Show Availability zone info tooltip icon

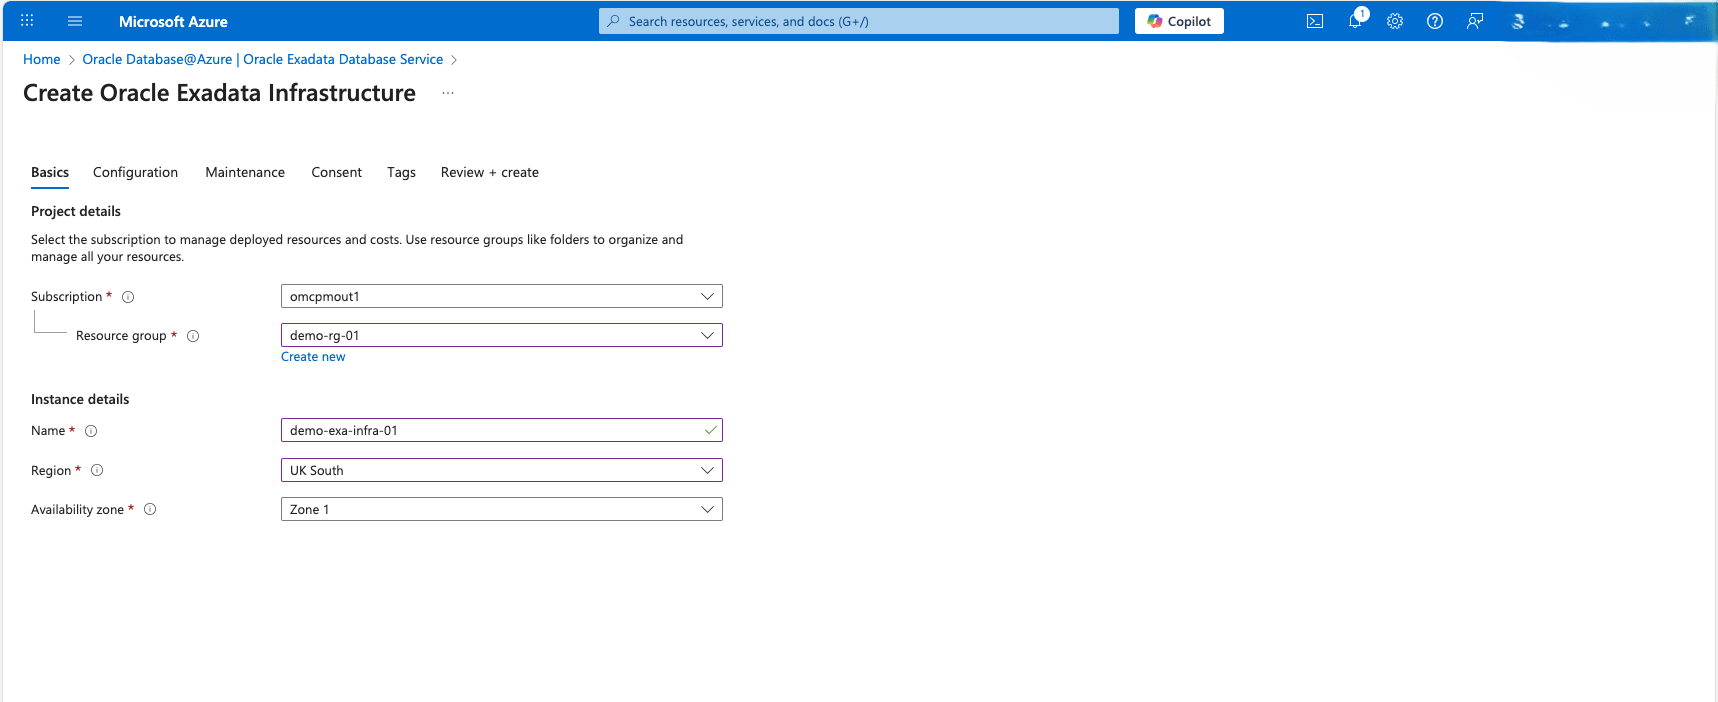(150, 509)
